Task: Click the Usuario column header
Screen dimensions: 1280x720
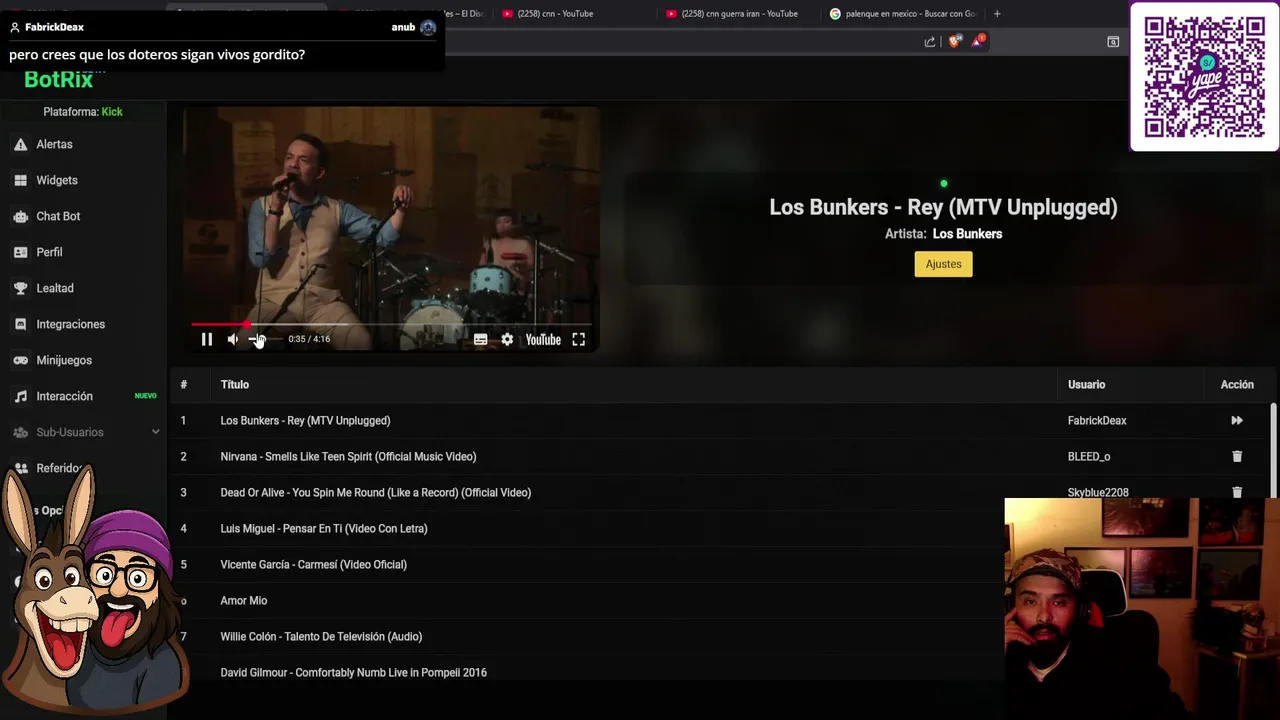Action: click(x=1086, y=385)
